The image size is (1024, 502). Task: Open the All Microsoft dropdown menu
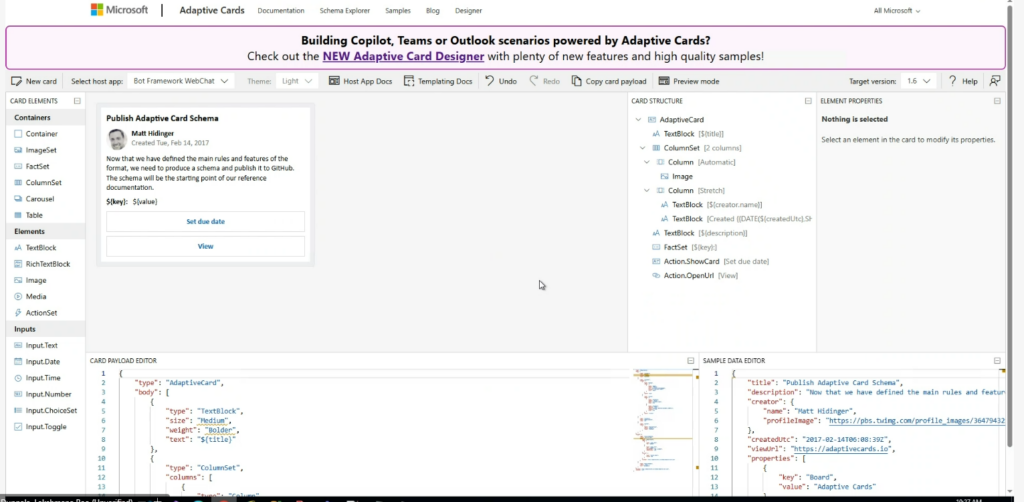click(897, 11)
